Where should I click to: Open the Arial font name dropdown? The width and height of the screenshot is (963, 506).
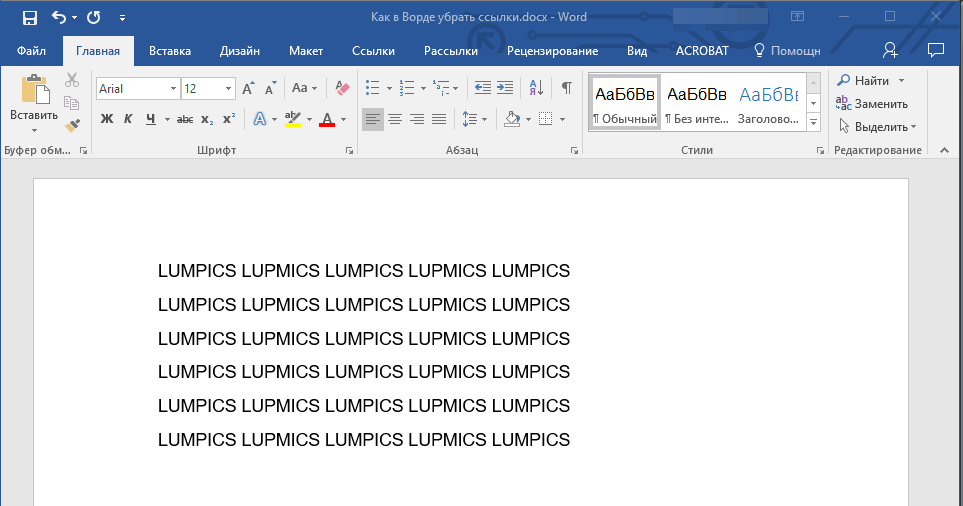(173, 89)
